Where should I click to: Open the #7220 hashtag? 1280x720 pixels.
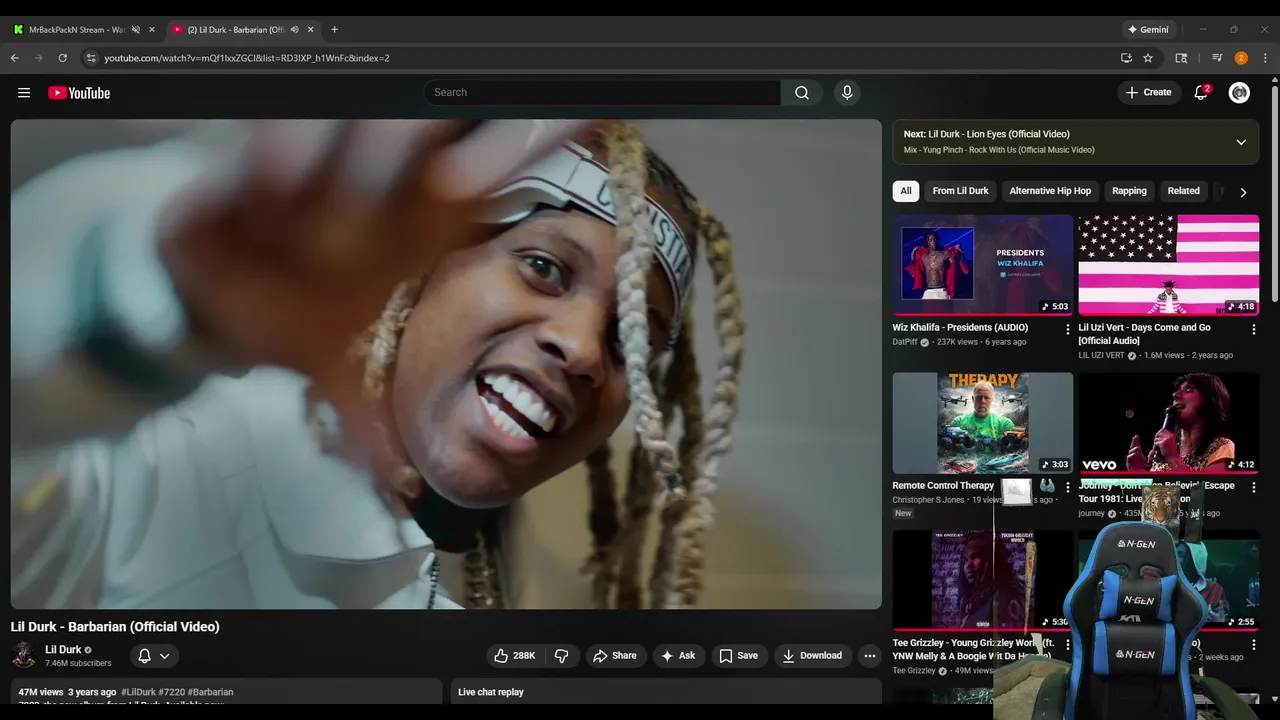(x=171, y=692)
